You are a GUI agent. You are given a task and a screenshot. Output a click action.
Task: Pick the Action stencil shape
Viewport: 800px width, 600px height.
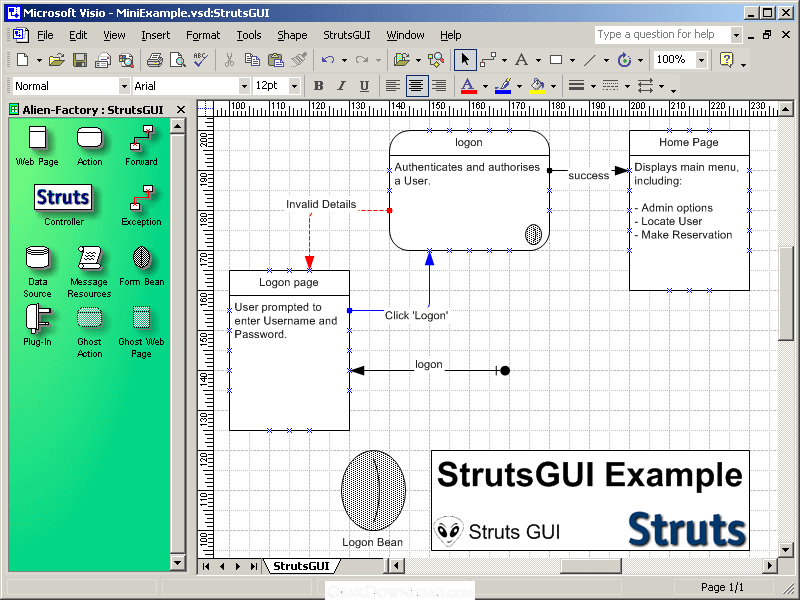point(89,146)
